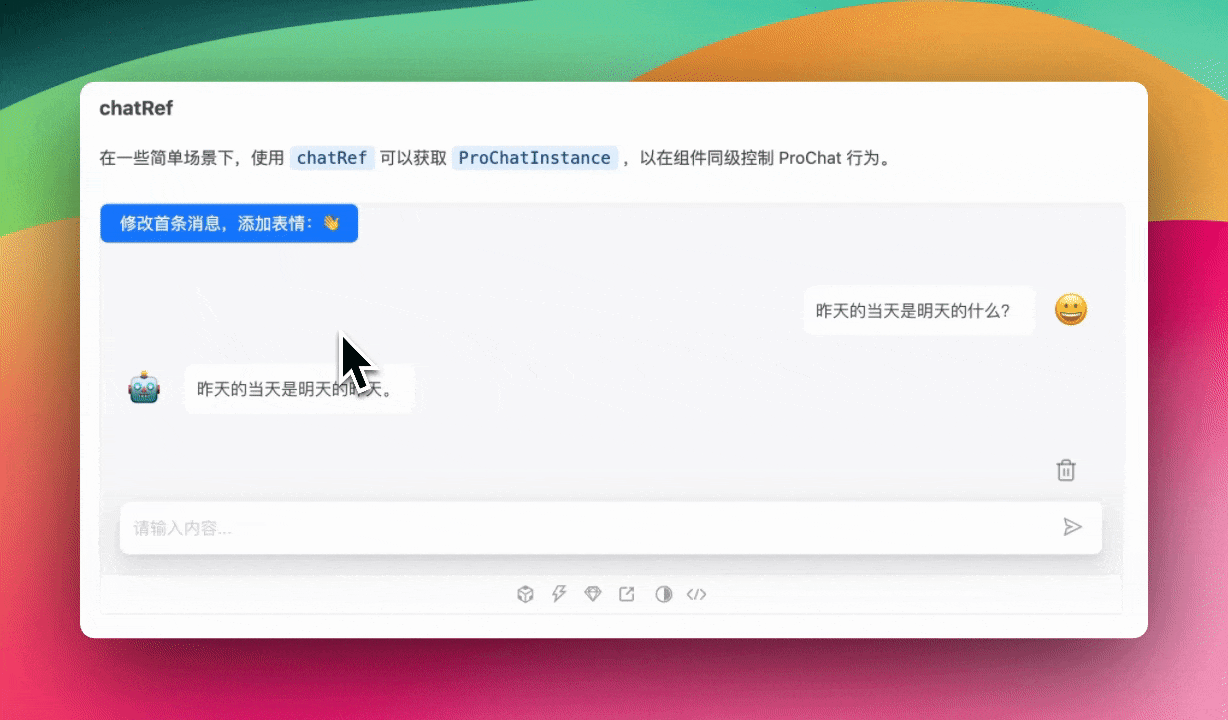Click the chatRef heading
This screenshot has width=1228, height=720.
point(136,108)
